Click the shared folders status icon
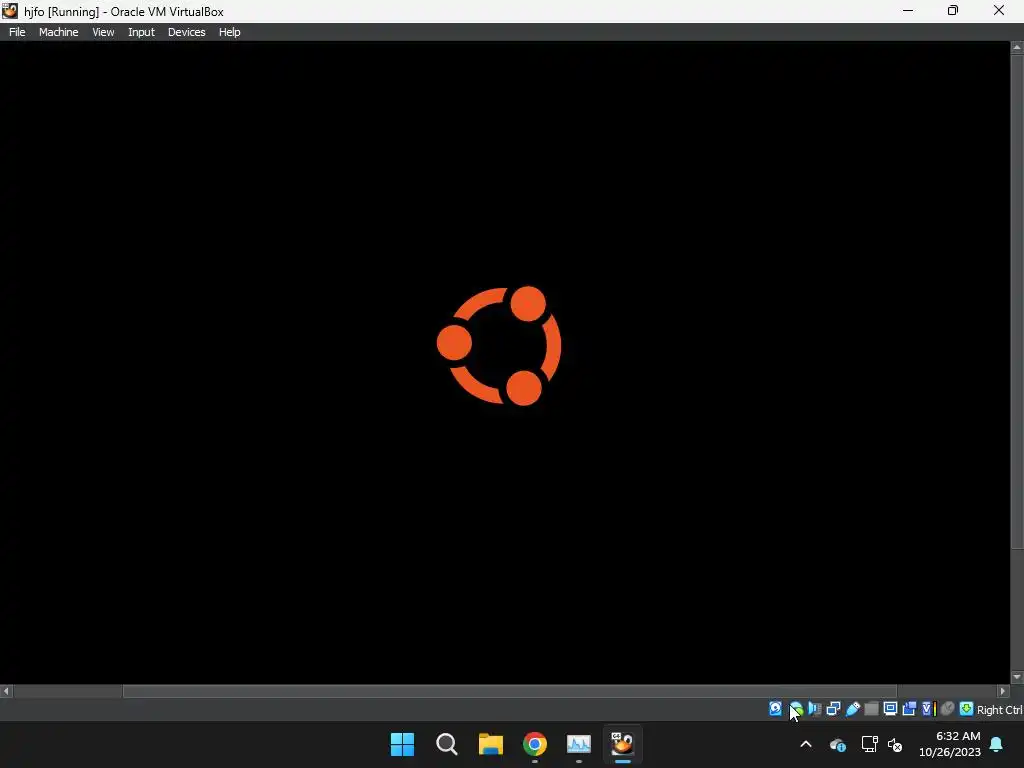Image resolution: width=1024 pixels, height=768 pixels. click(x=871, y=709)
